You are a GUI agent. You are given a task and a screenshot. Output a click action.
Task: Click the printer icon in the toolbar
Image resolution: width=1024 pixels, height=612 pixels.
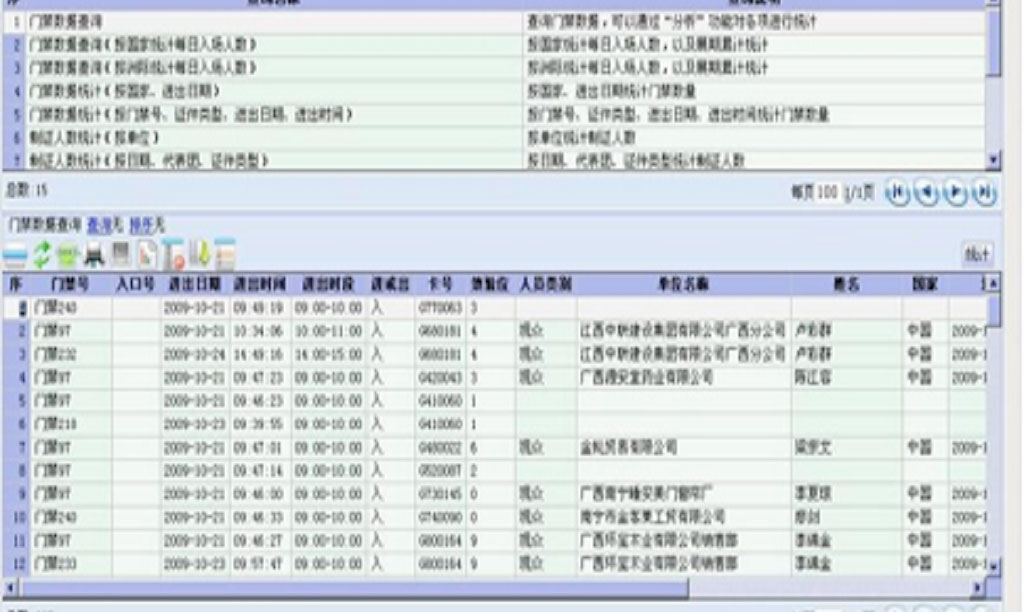(93, 255)
